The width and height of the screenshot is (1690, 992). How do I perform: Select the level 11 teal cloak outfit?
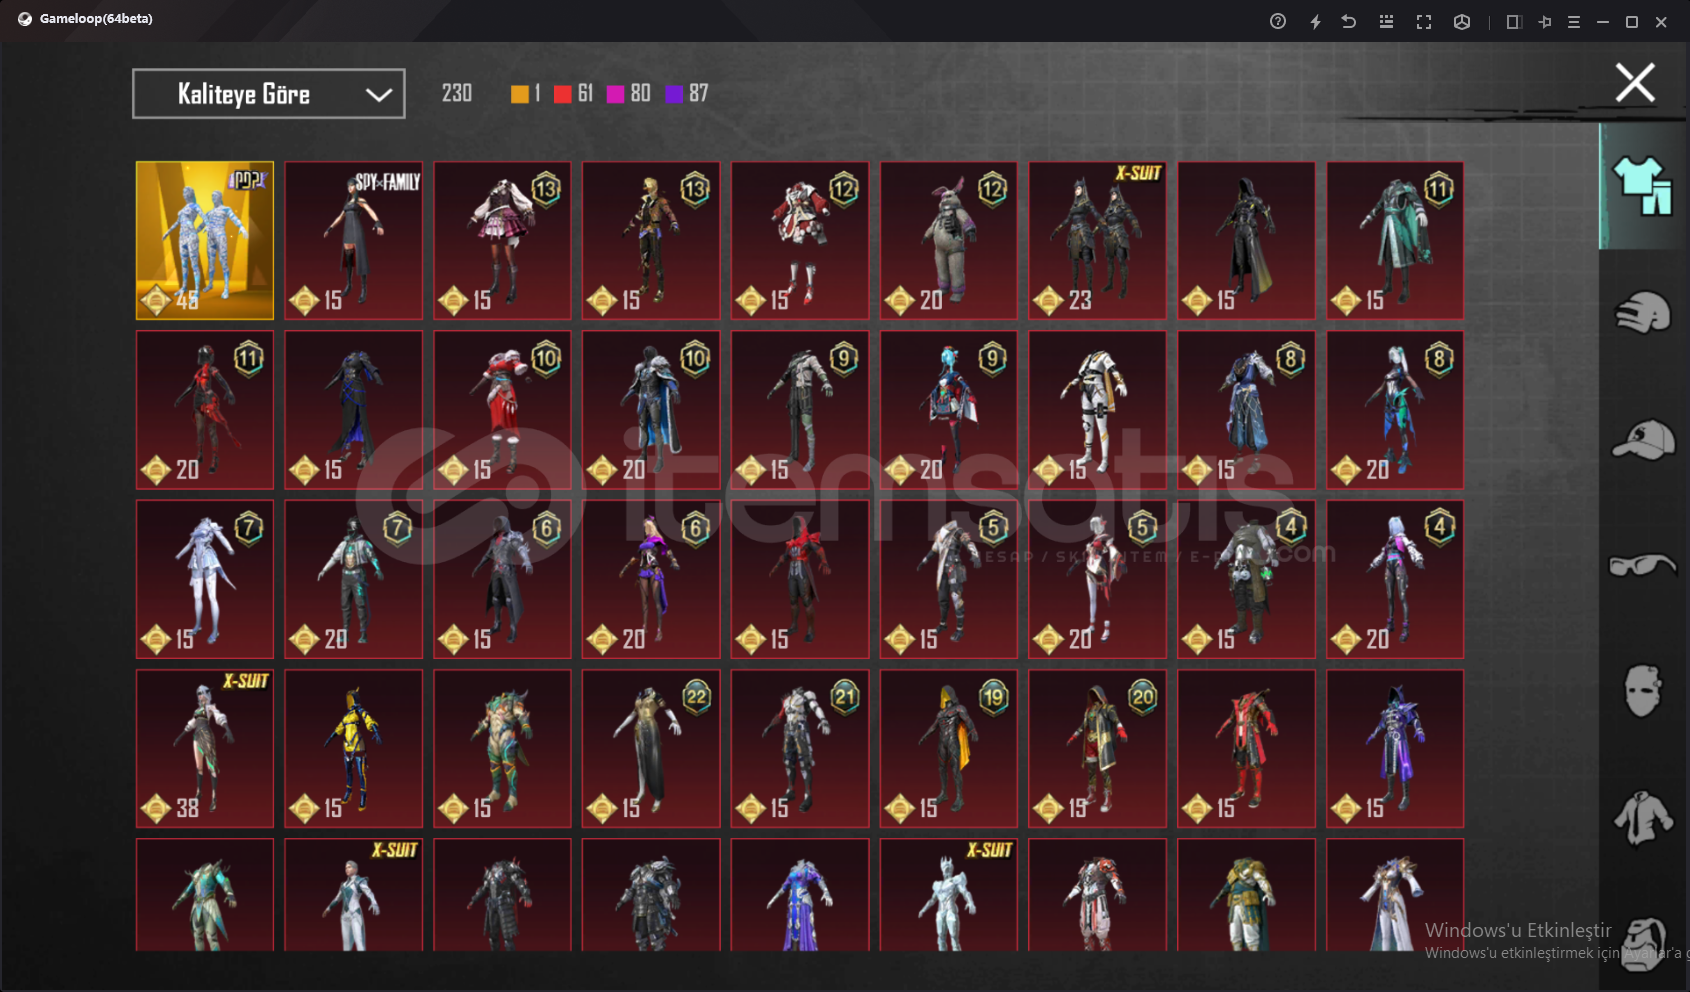click(x=1395, y=241)
